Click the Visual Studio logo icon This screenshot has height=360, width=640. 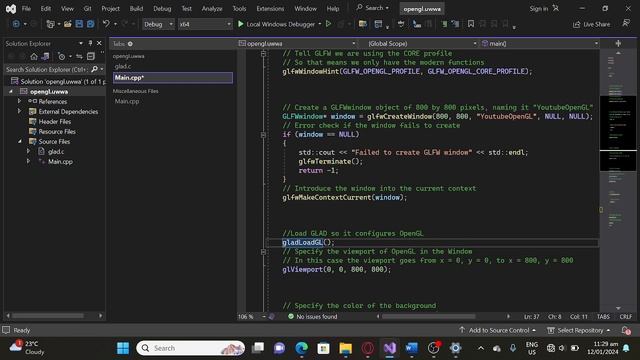(x=11, y=9)
